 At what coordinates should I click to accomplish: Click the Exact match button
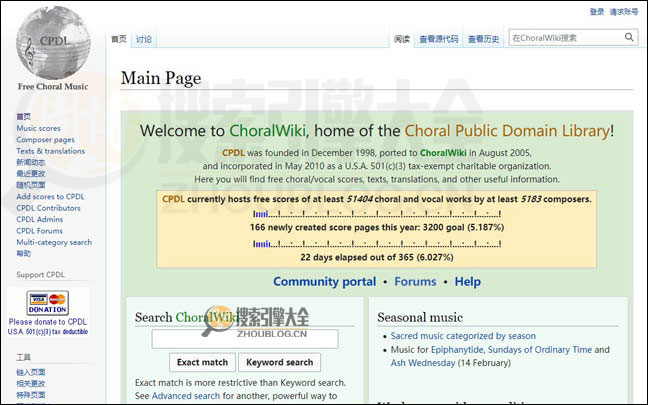pyautogui.click(x=202, y=362)
